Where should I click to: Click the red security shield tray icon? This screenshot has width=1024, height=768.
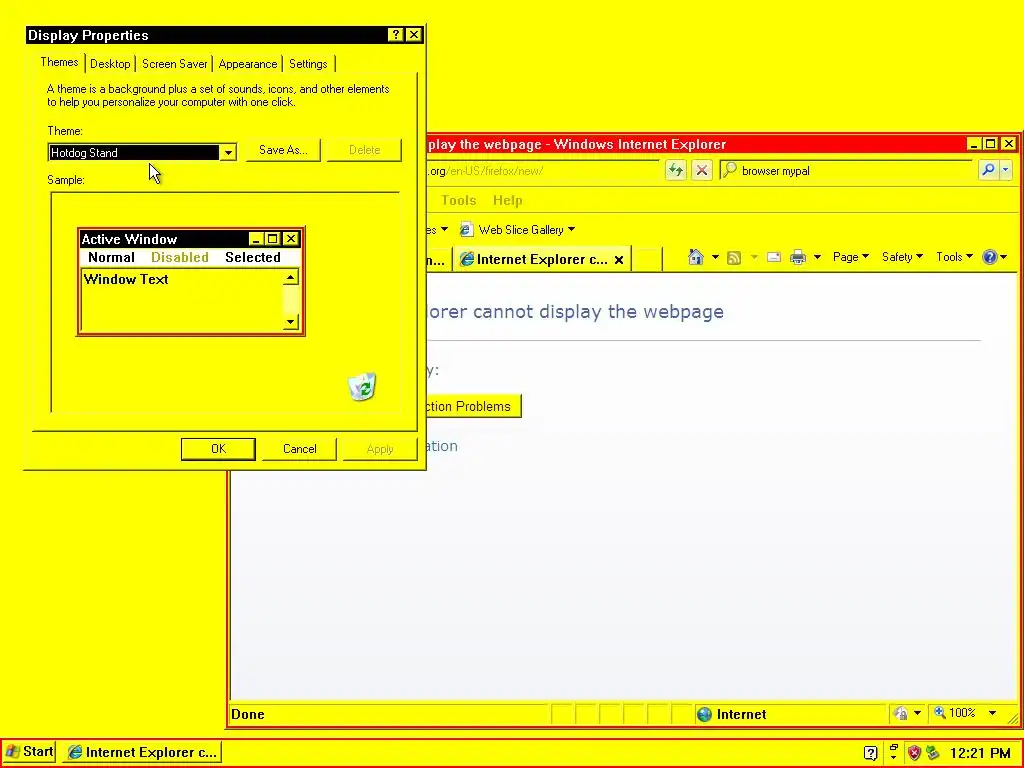point(914,753)
